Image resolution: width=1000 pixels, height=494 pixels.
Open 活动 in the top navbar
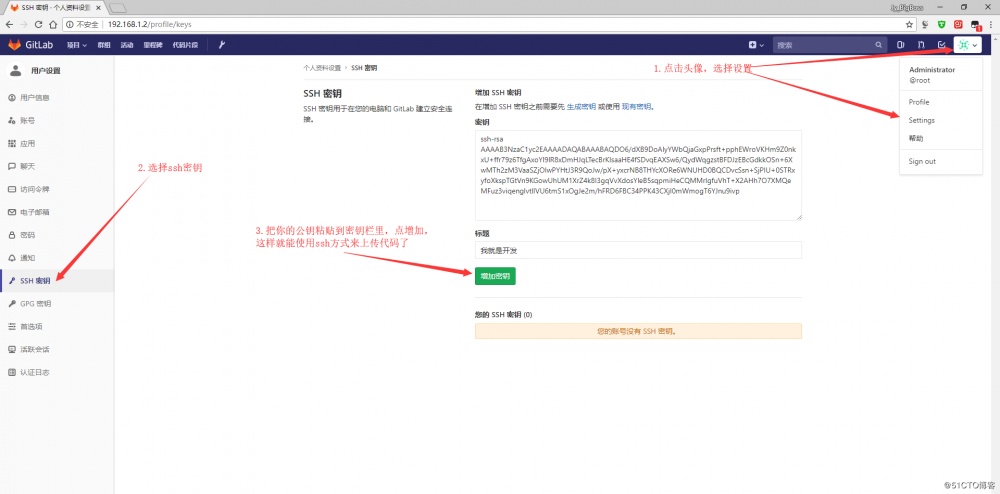127,45
